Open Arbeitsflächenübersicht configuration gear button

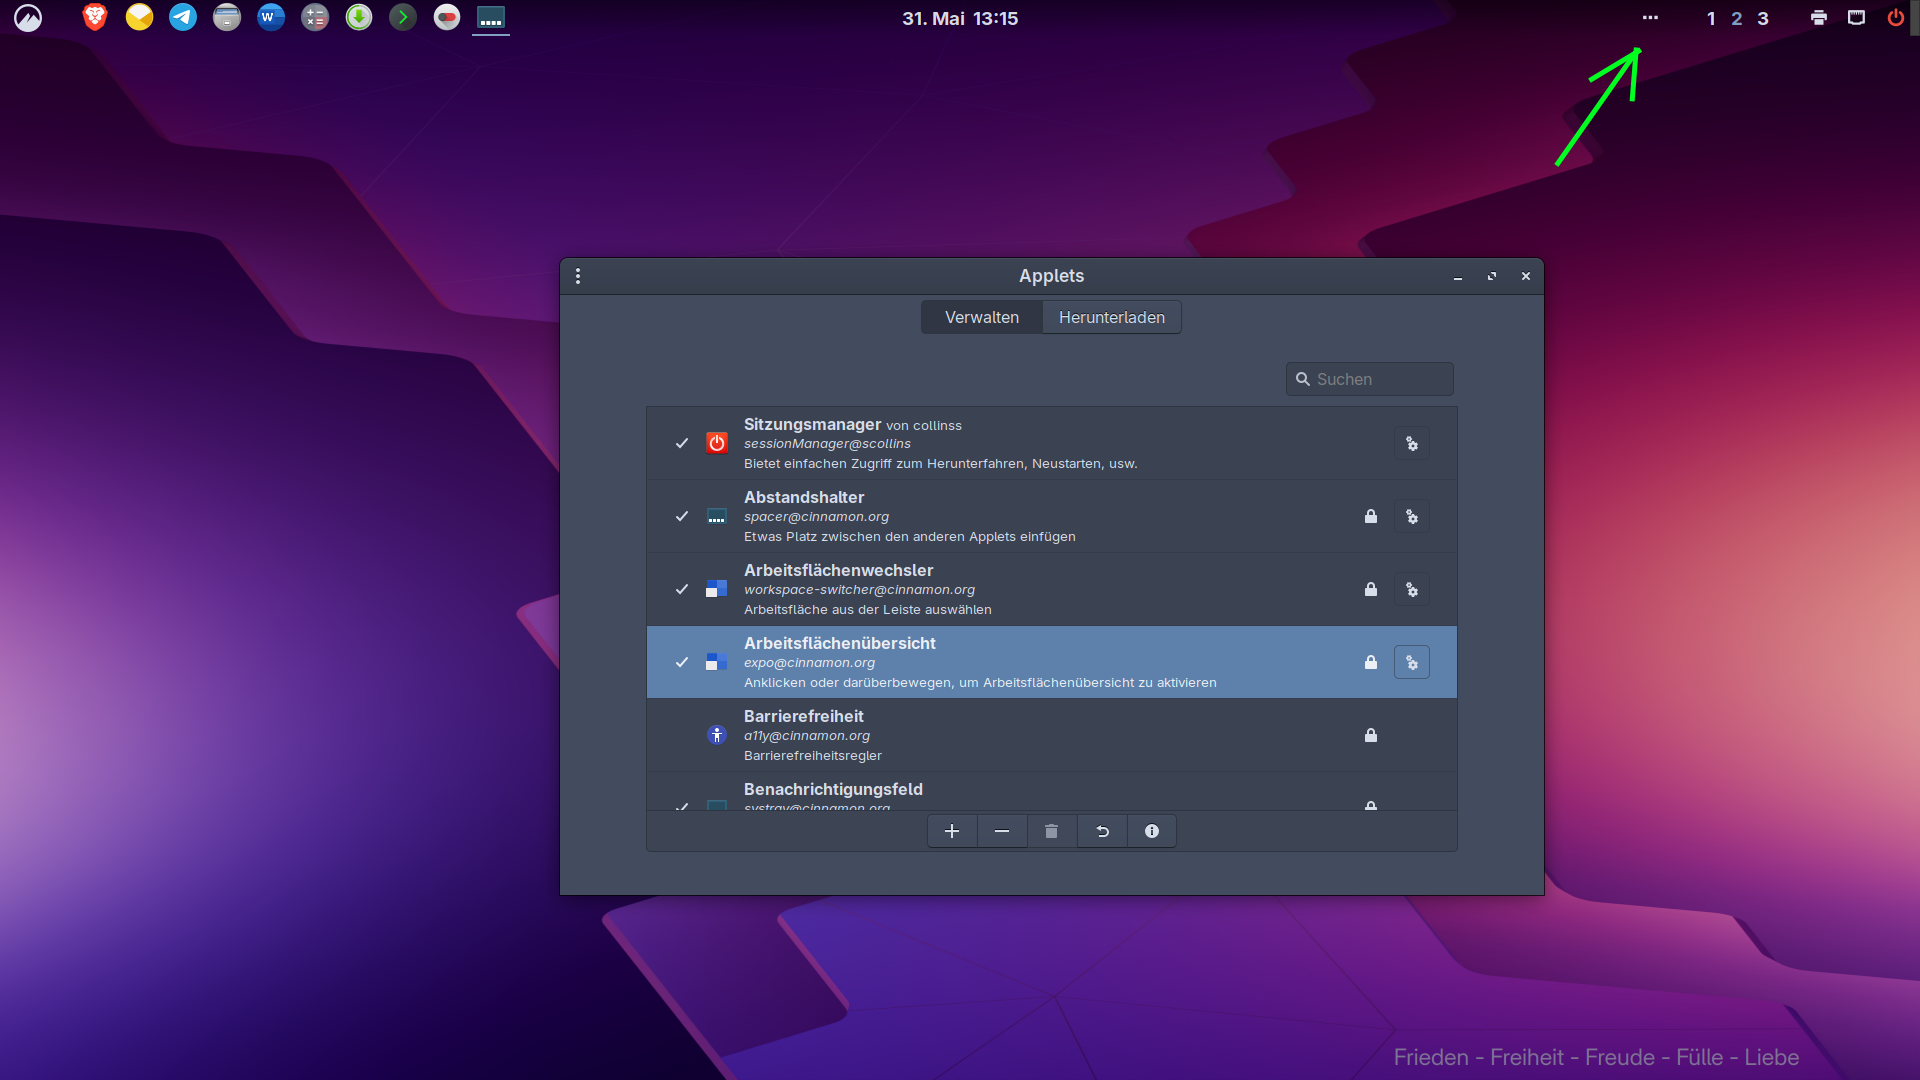[x=1411, y=663]
